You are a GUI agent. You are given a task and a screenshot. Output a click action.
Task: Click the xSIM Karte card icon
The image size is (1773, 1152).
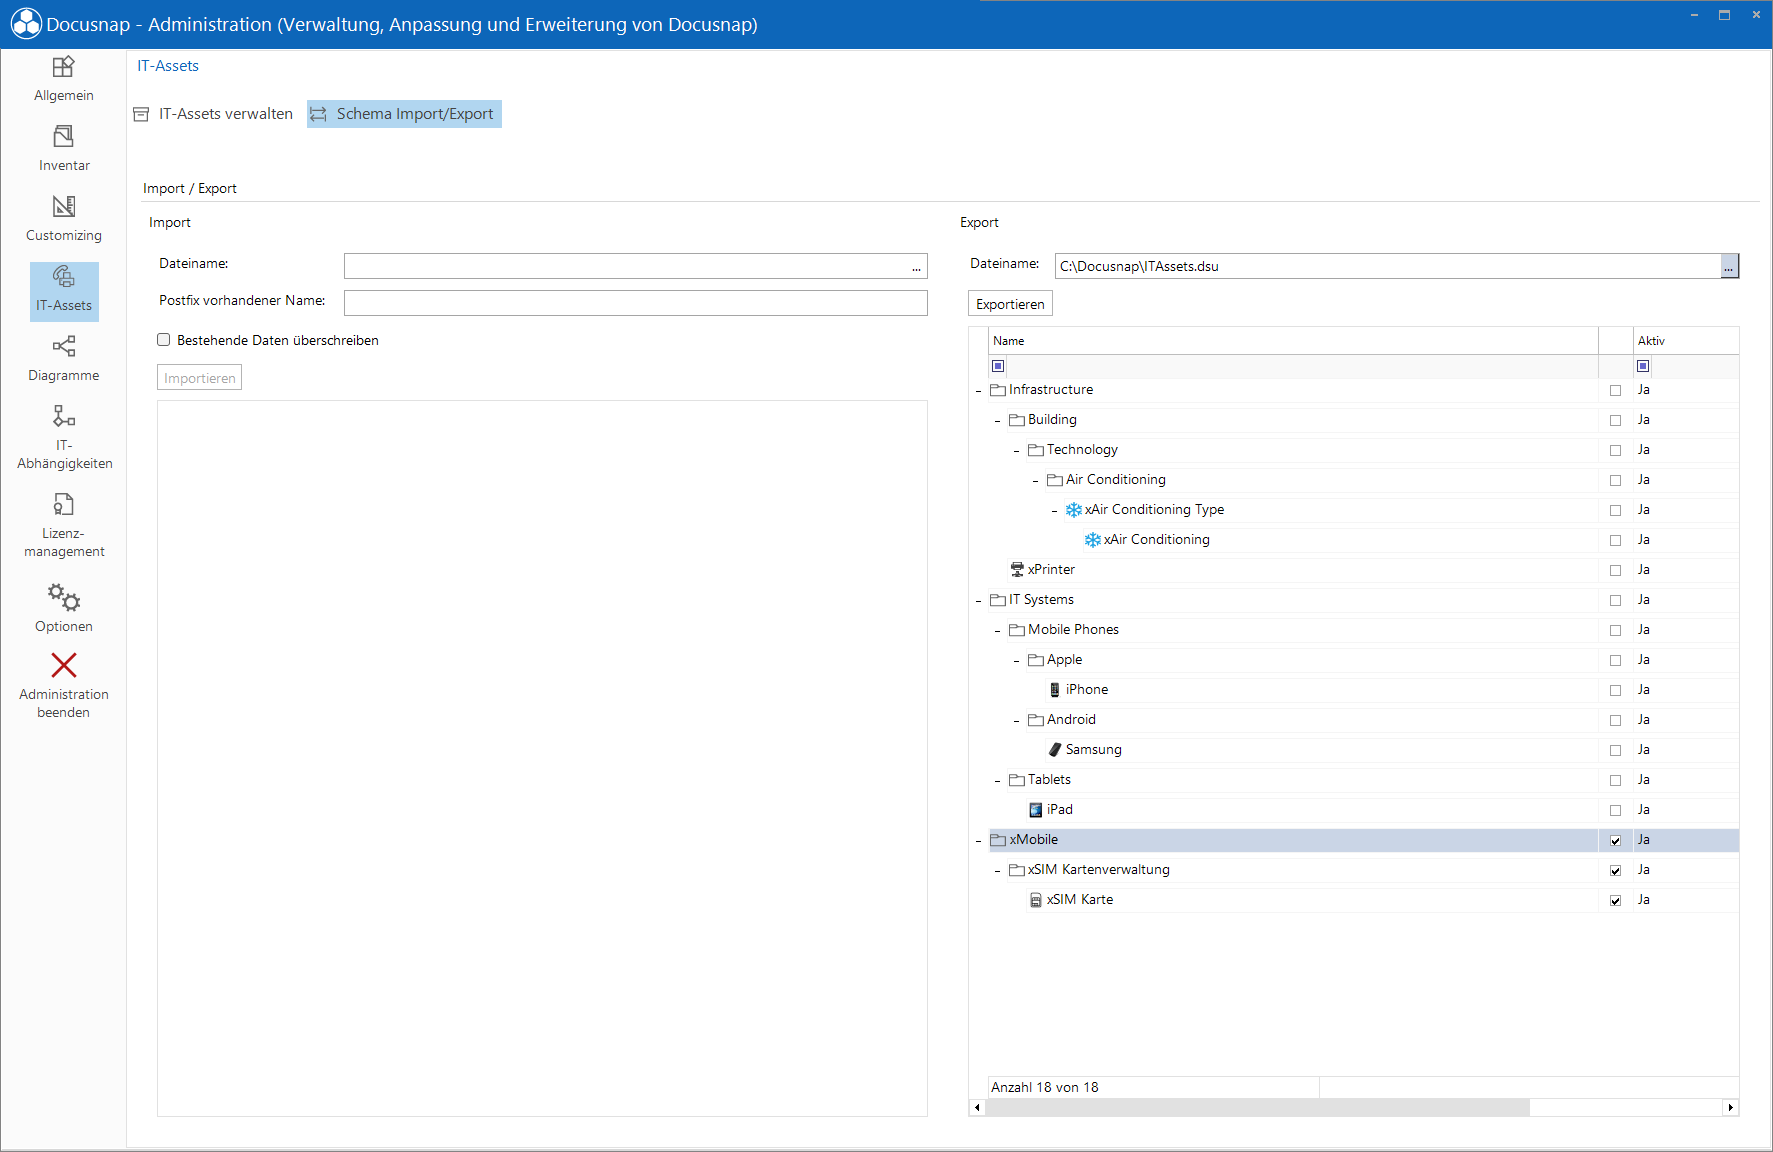pos(1036,900)
